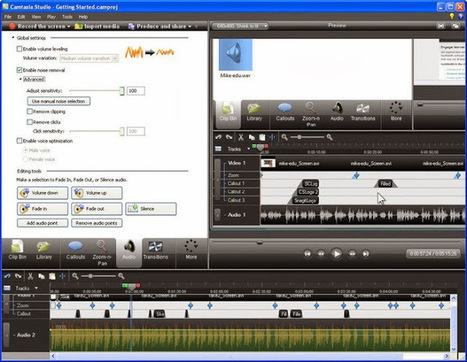Viewport: 467px width, 362px height.
Task: Open the Edit menu
Action: click(21, 17)
